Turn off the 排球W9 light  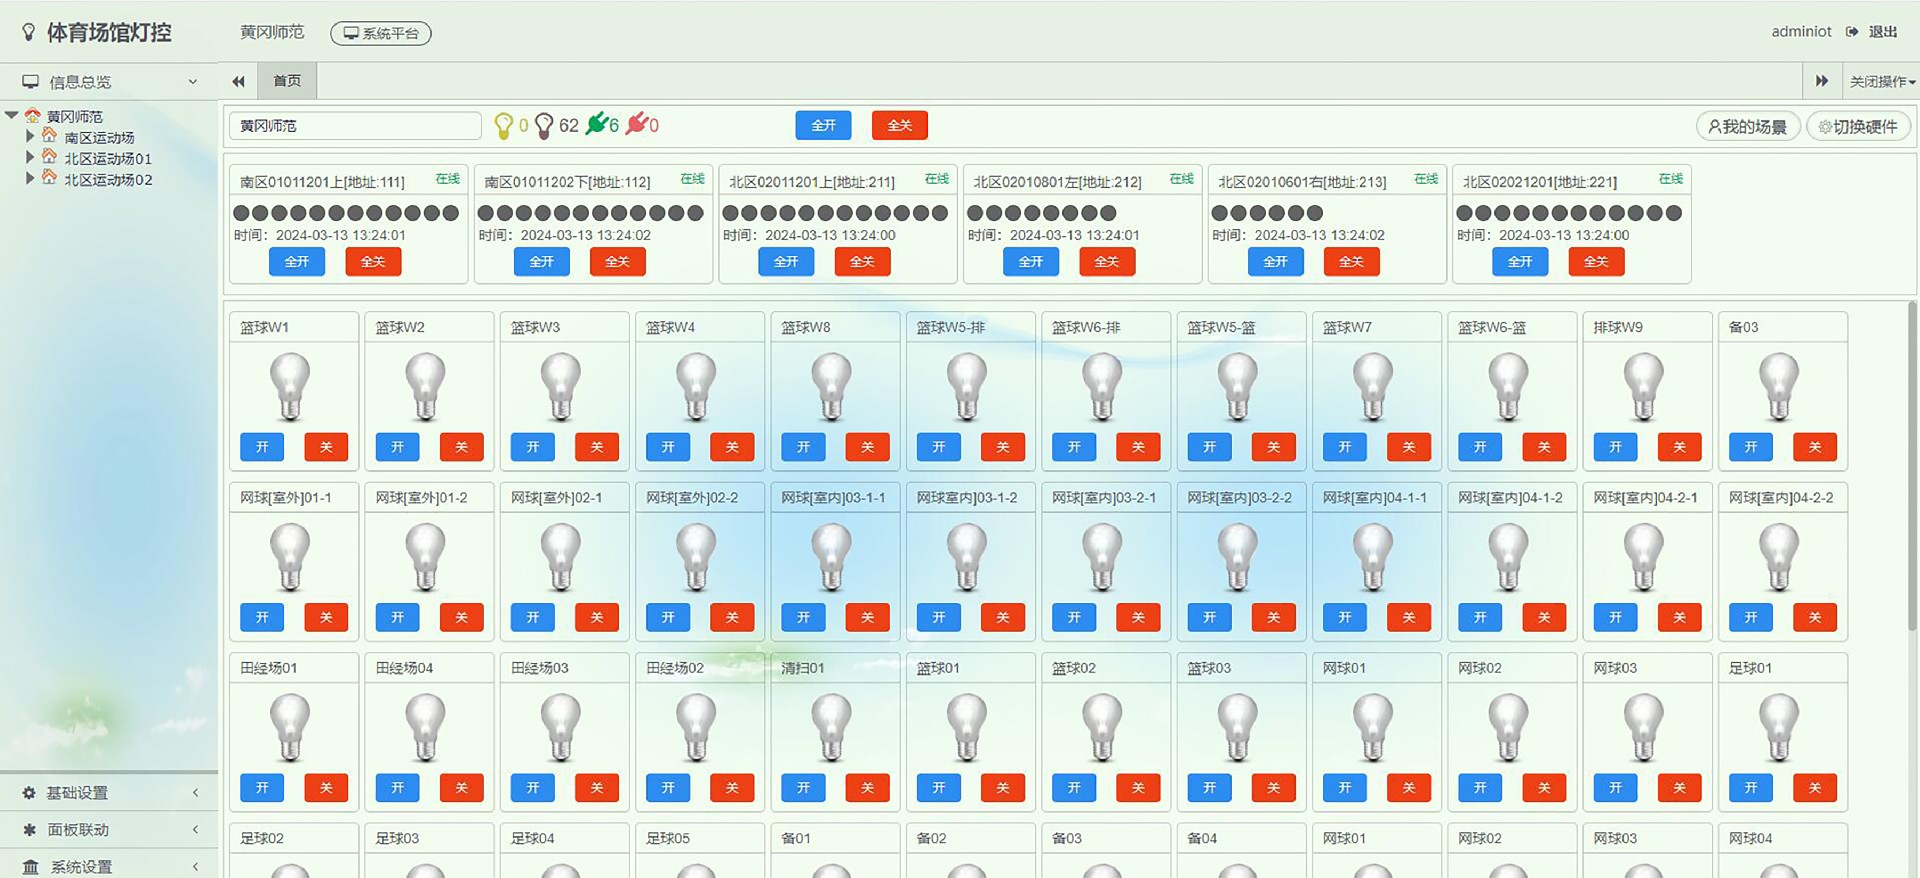point(1679,447)
